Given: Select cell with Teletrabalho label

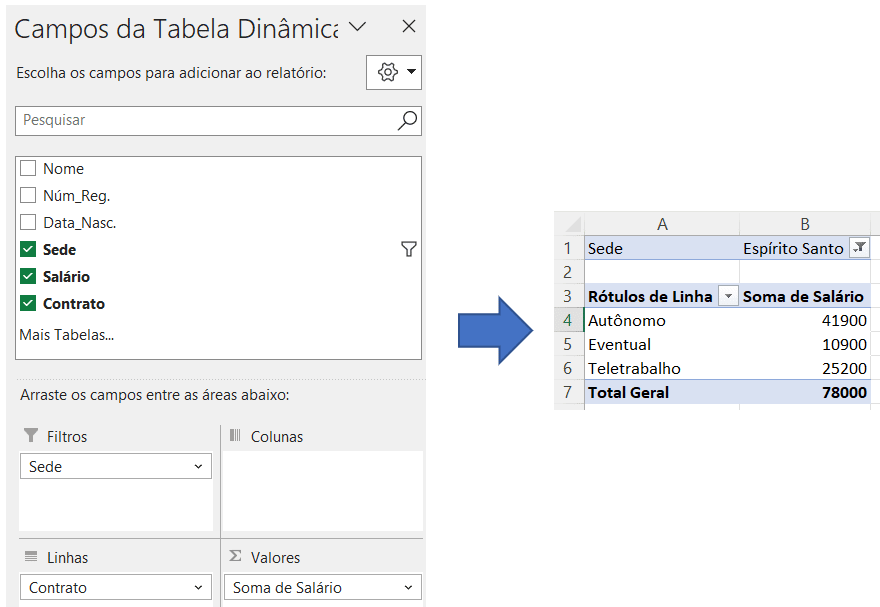Looking at the screenshot, I should pos(662,369).
